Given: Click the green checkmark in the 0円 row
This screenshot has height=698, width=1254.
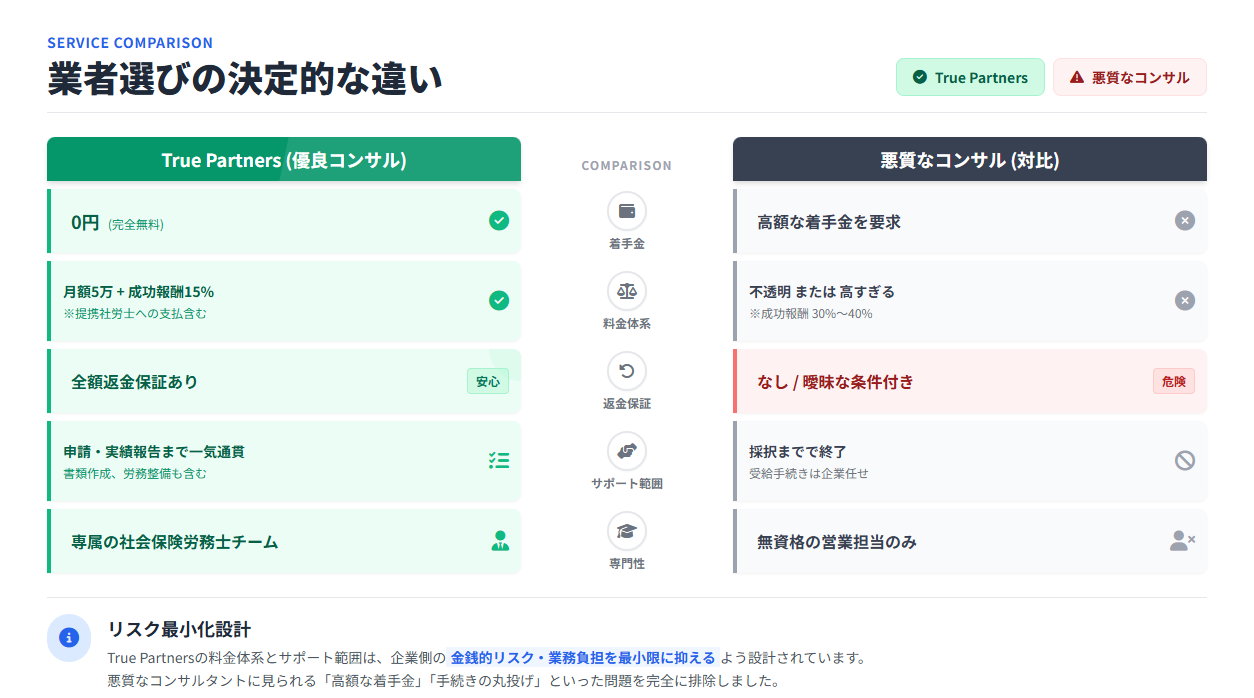Looking at the screenshot, I should coord(499,221).
